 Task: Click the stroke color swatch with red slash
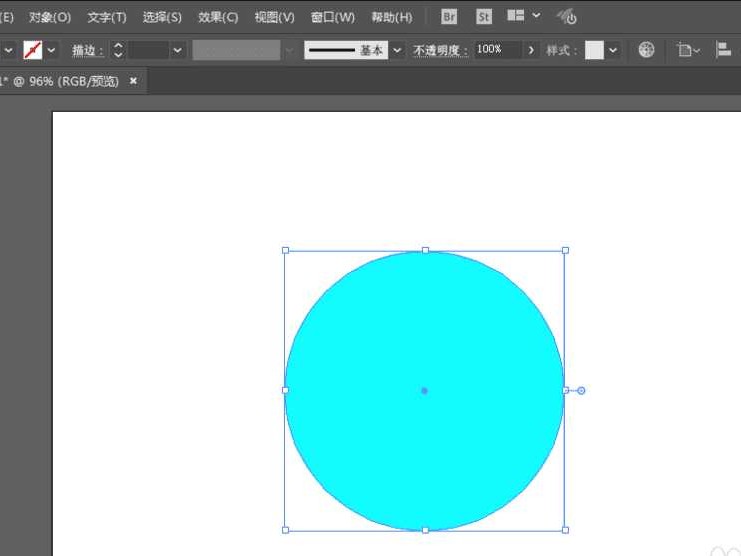[x=32, y=50]
